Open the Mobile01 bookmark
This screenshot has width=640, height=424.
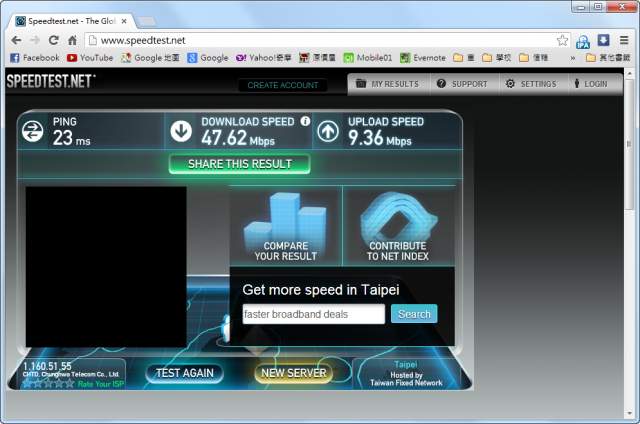tap(368, 58)
